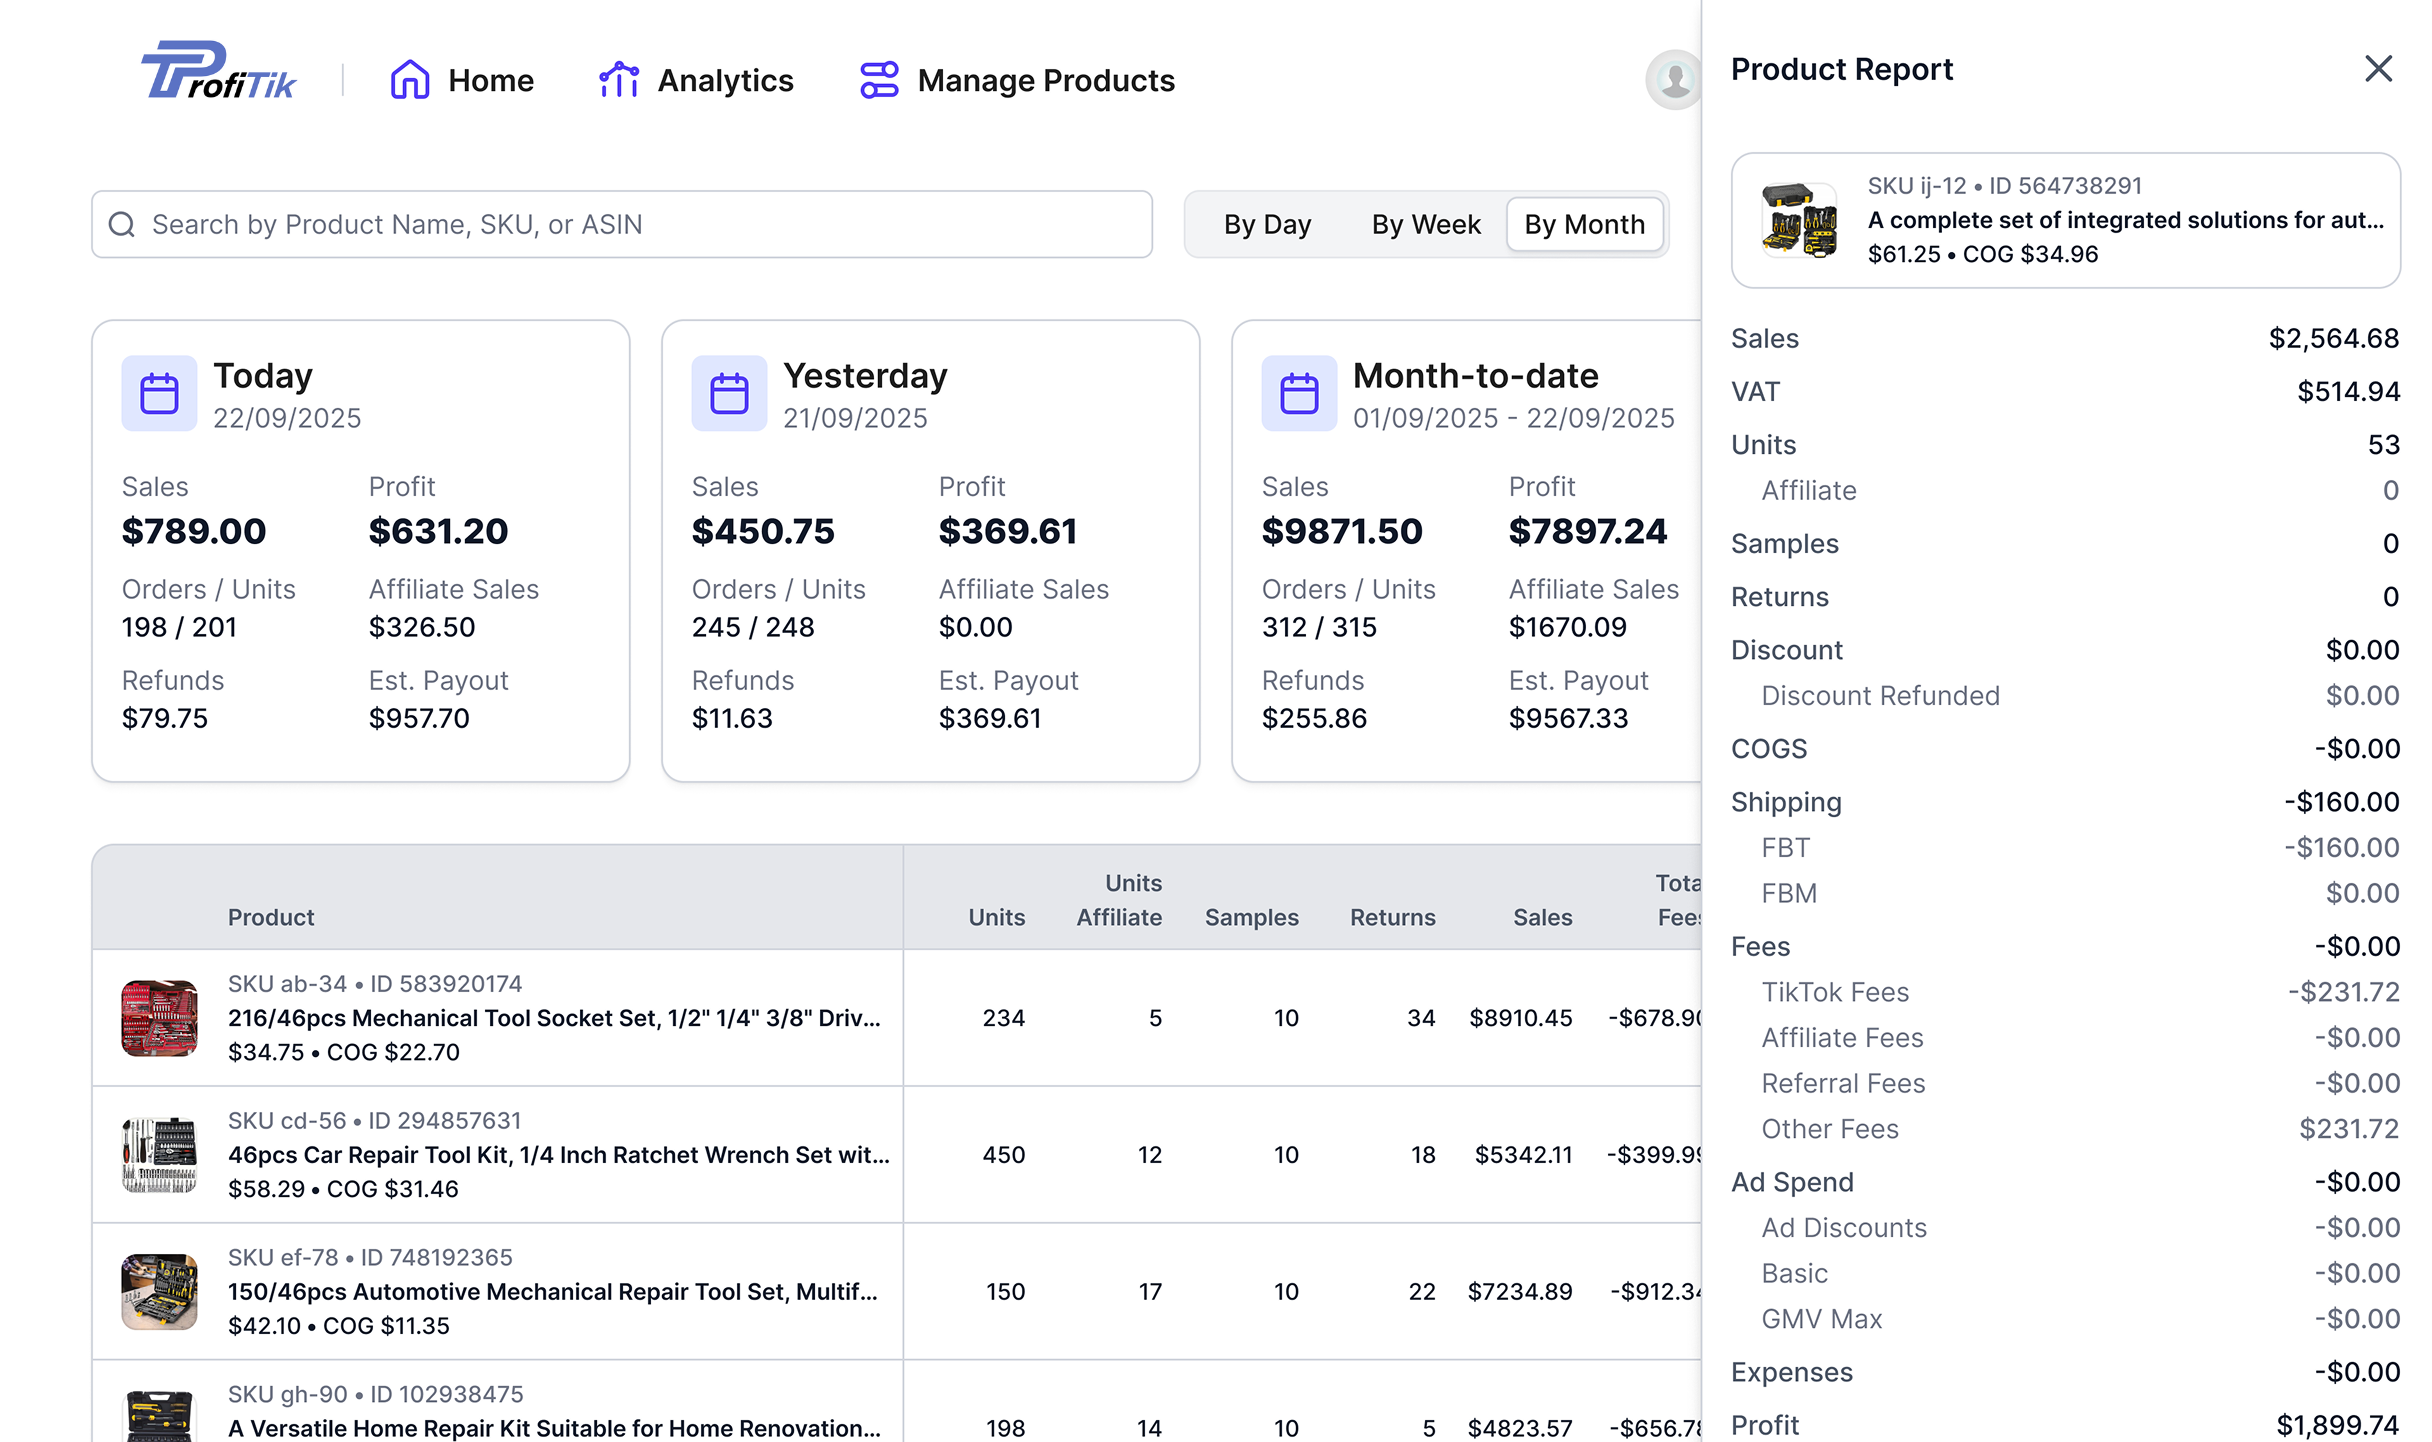
Task: Open the user profile avatar
Action: [x=1674, y=80]
